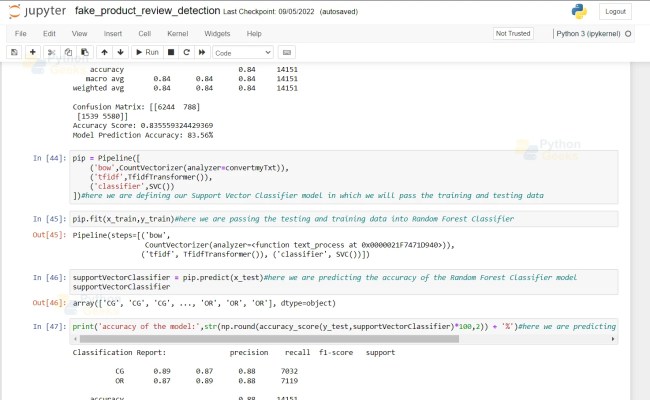Screen dimensions: 650x400
Task: Click the save and checkpoint icon
Action: tap(14, 52)
